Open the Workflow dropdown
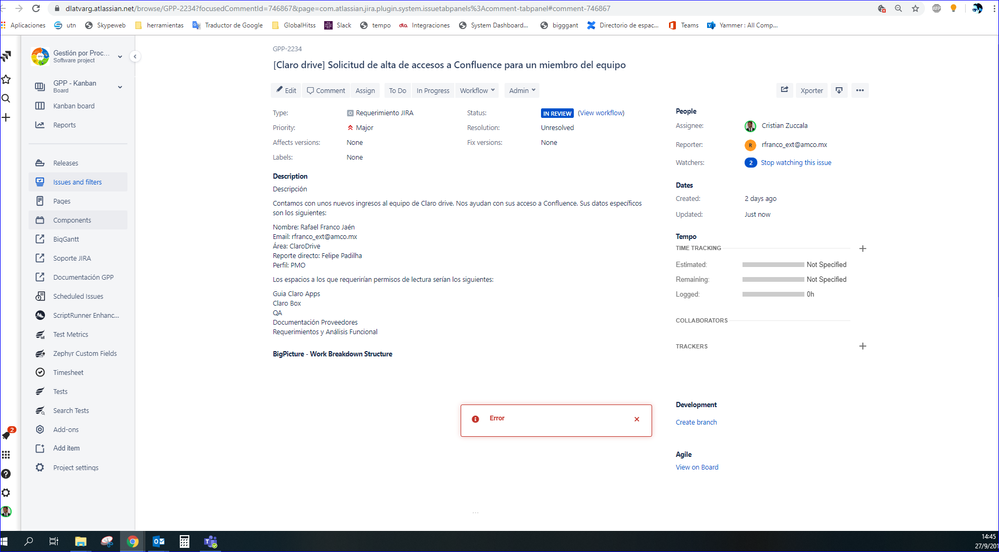 pyautogui.click(x=478, y=91)
